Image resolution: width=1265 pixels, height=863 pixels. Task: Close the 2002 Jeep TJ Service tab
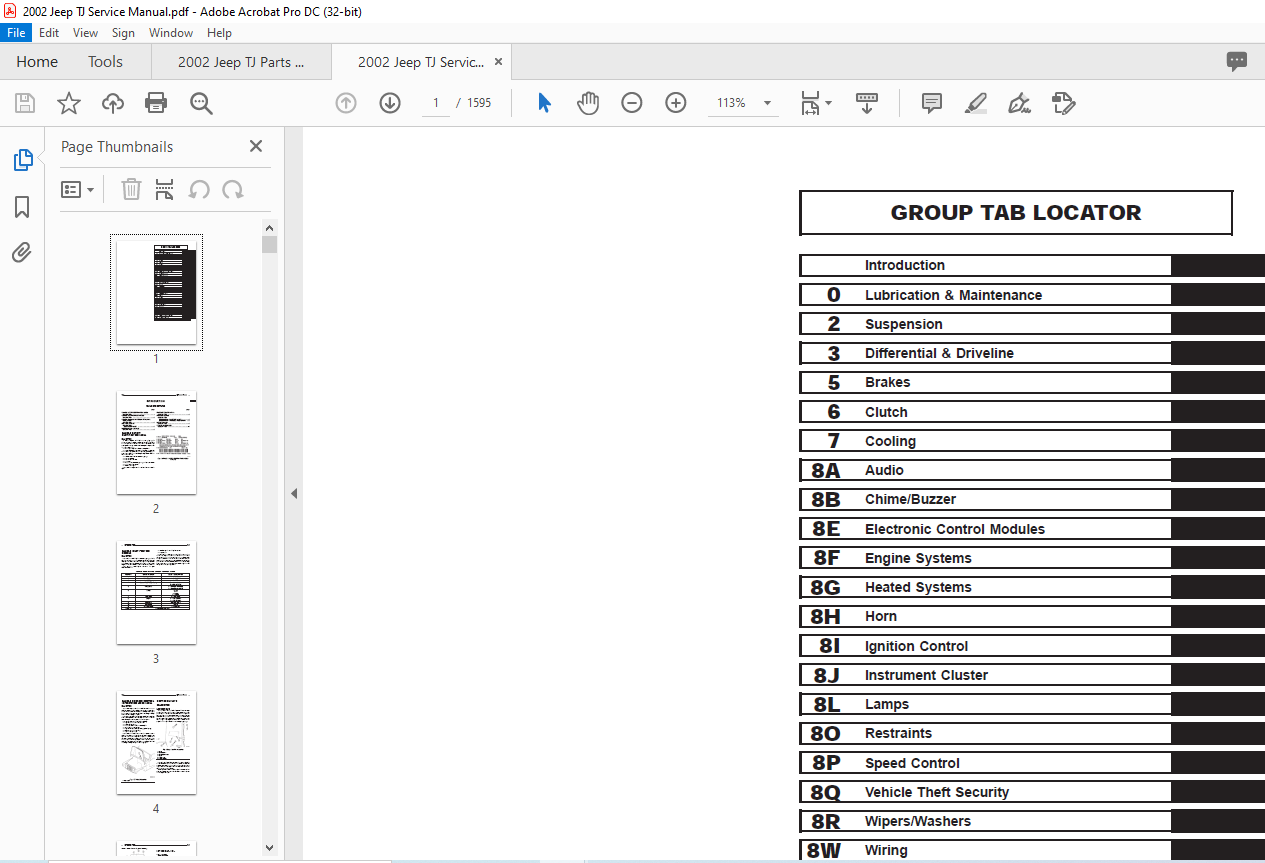pos(497,62)
